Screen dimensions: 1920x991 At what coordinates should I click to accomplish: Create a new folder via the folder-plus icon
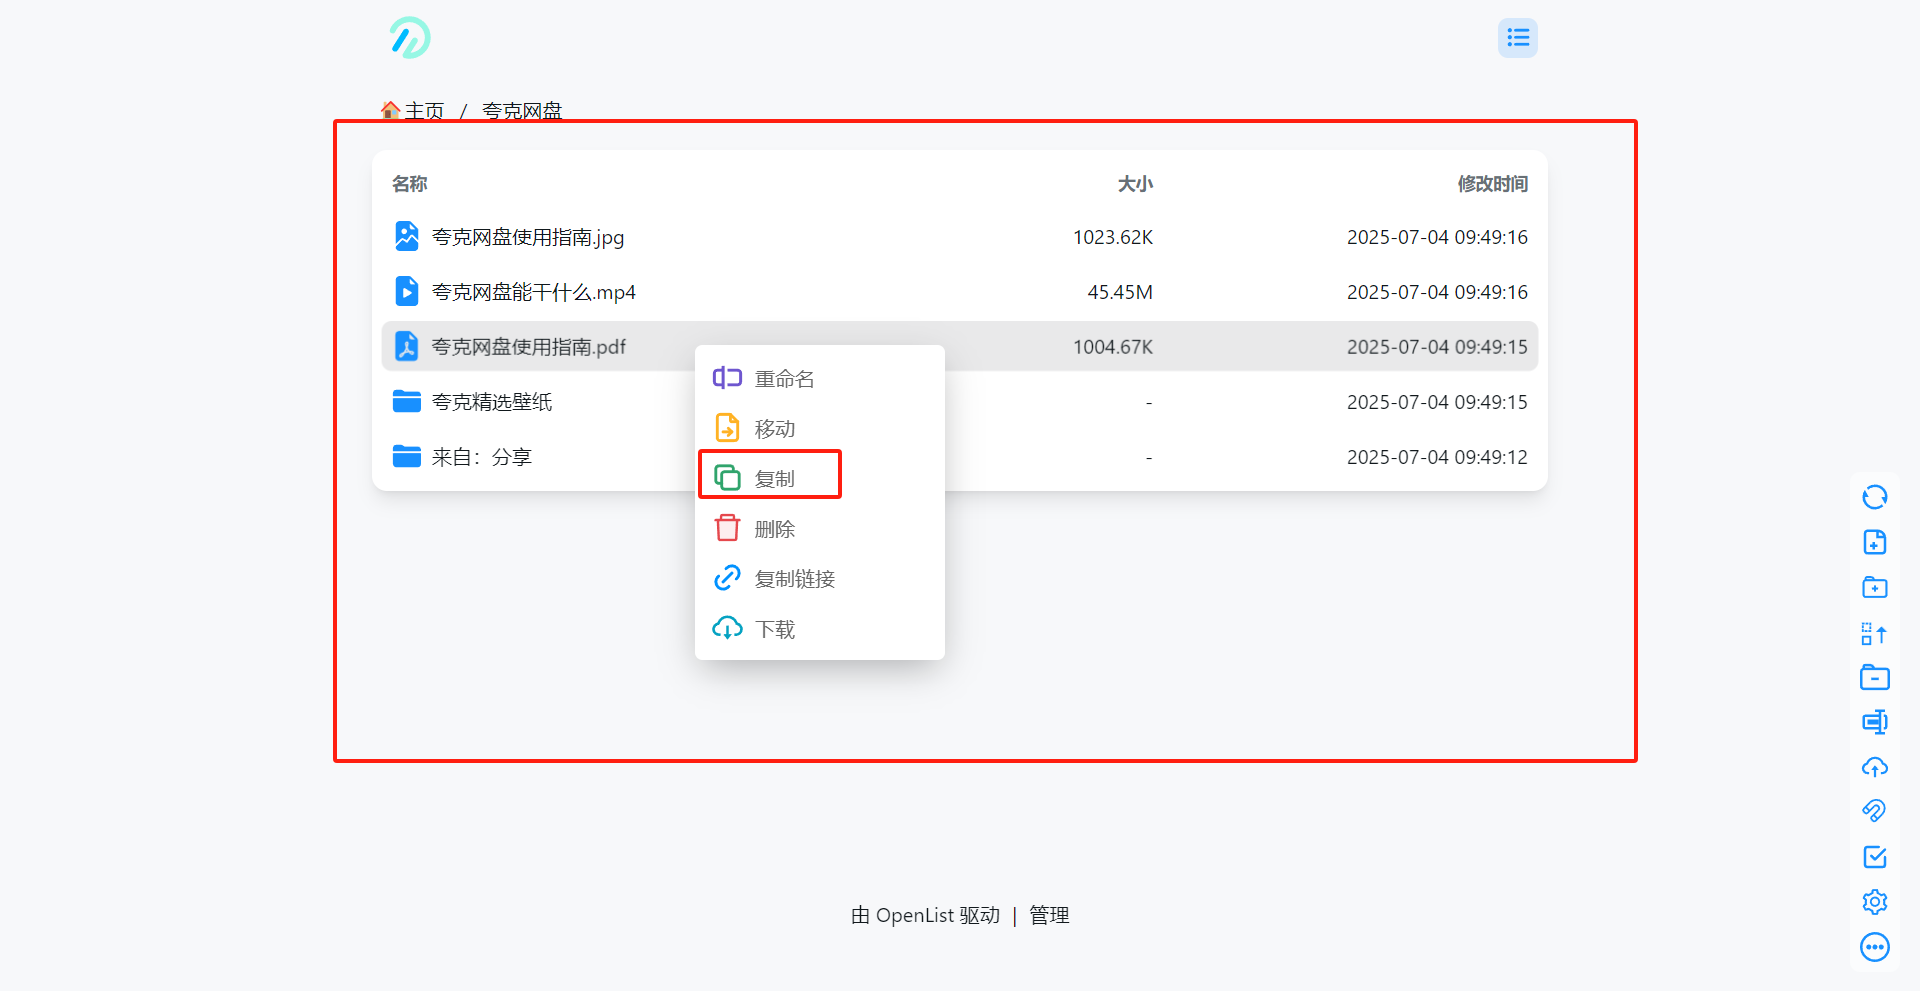[1875, 587]
